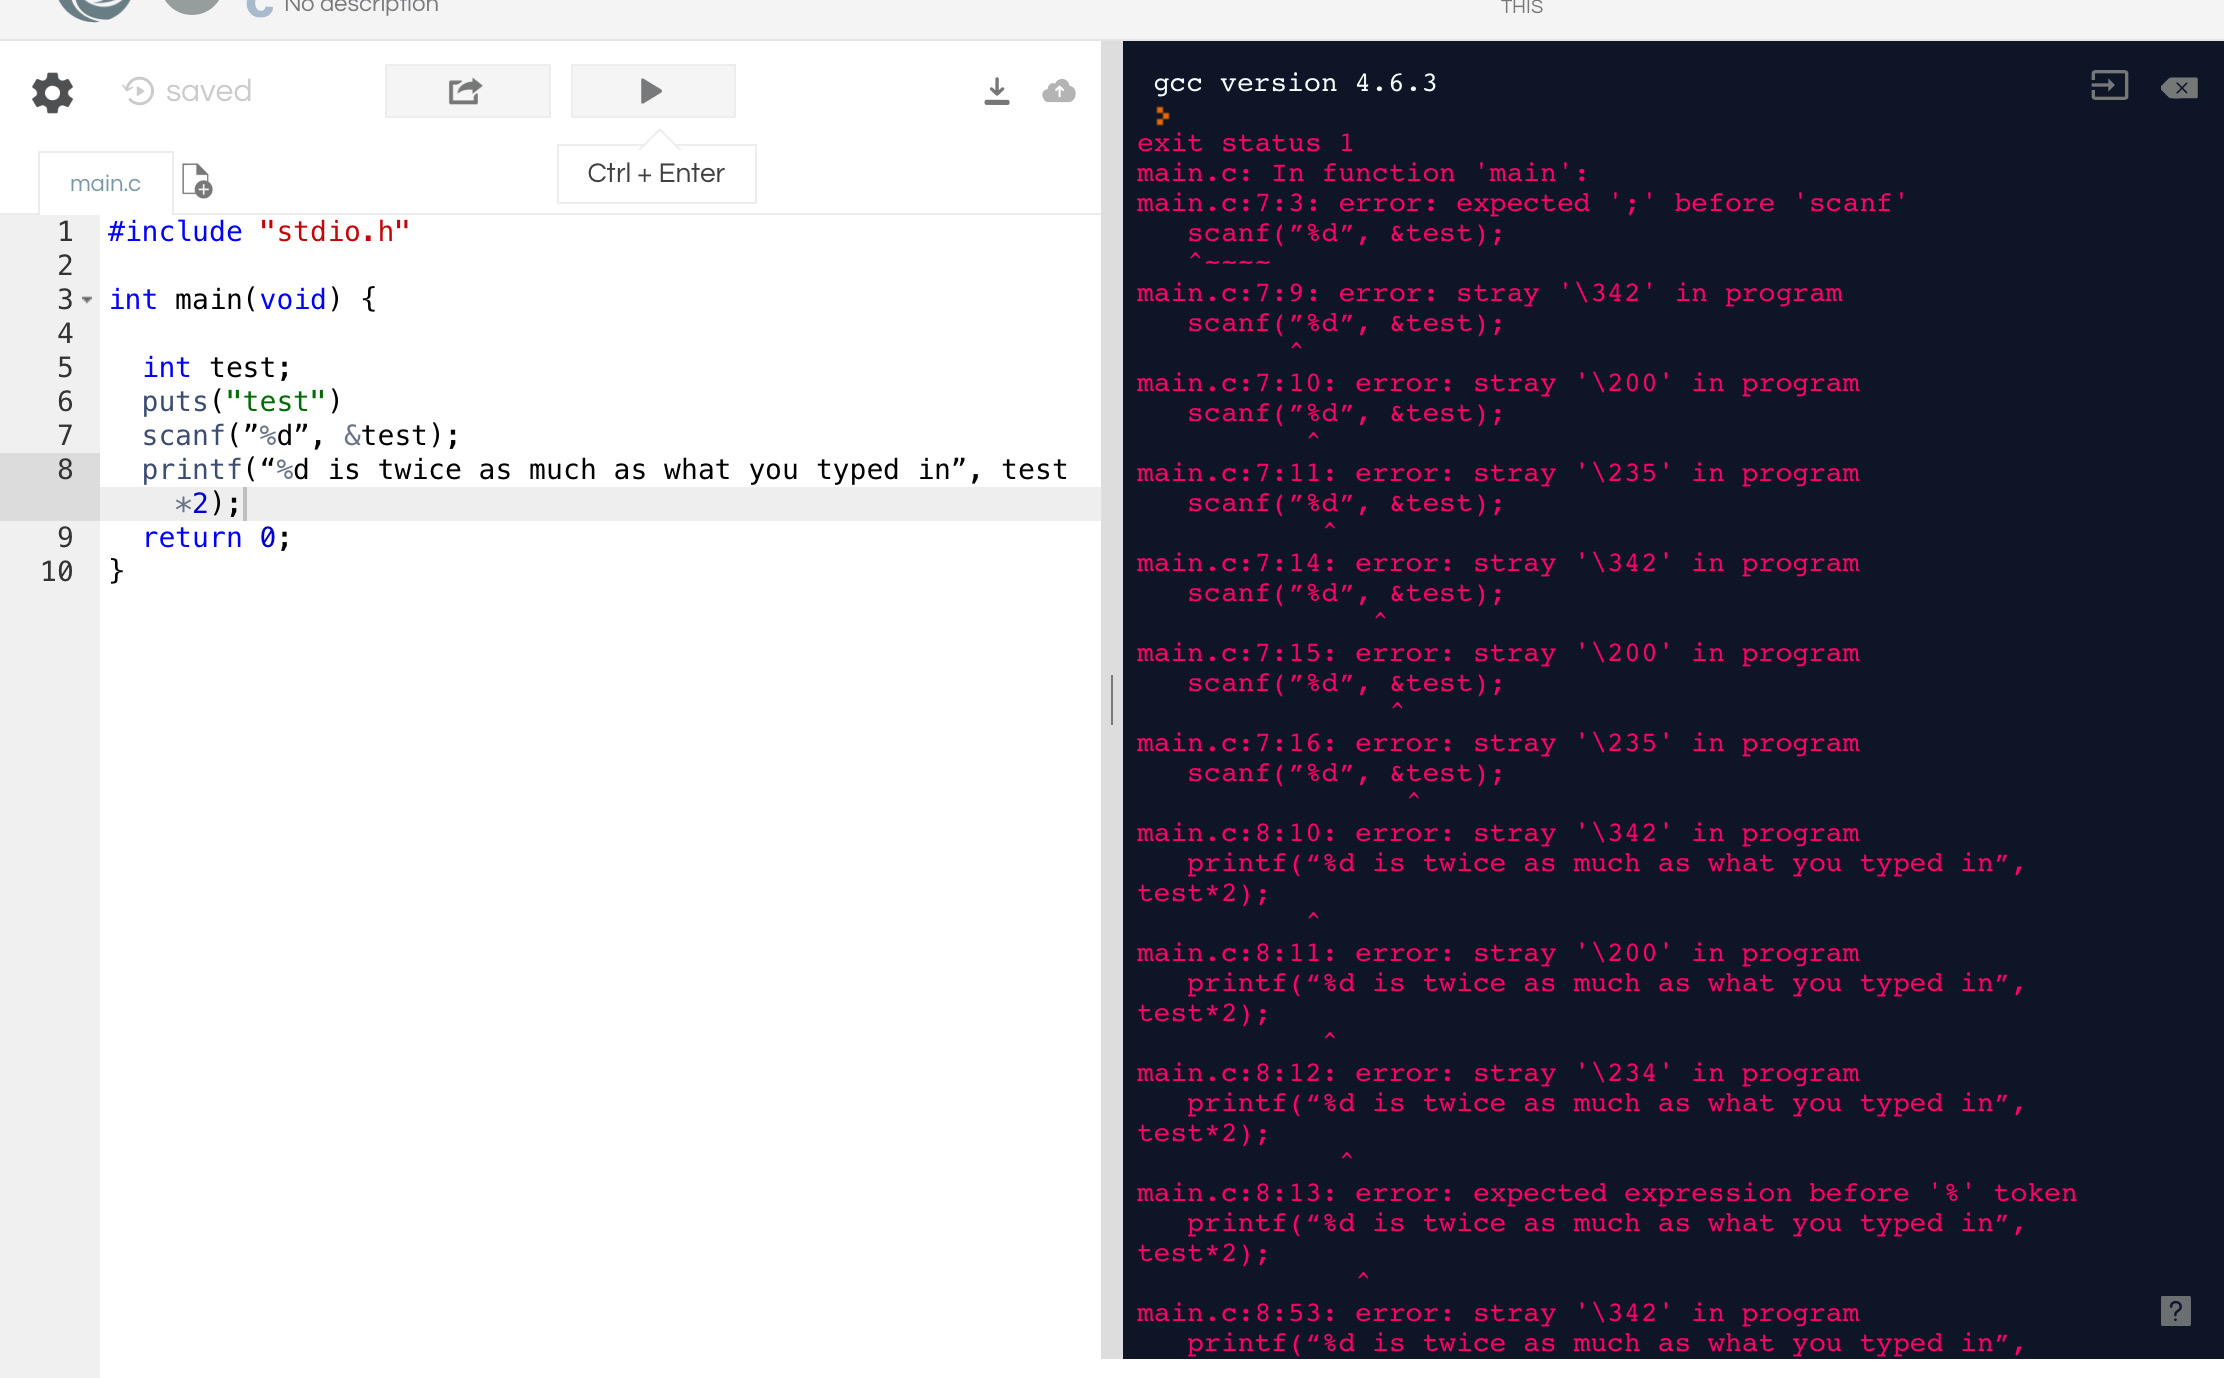Place cursor on '#include "stdio.h"' line
2224x1378 pixels.
(x=259, y=231)
